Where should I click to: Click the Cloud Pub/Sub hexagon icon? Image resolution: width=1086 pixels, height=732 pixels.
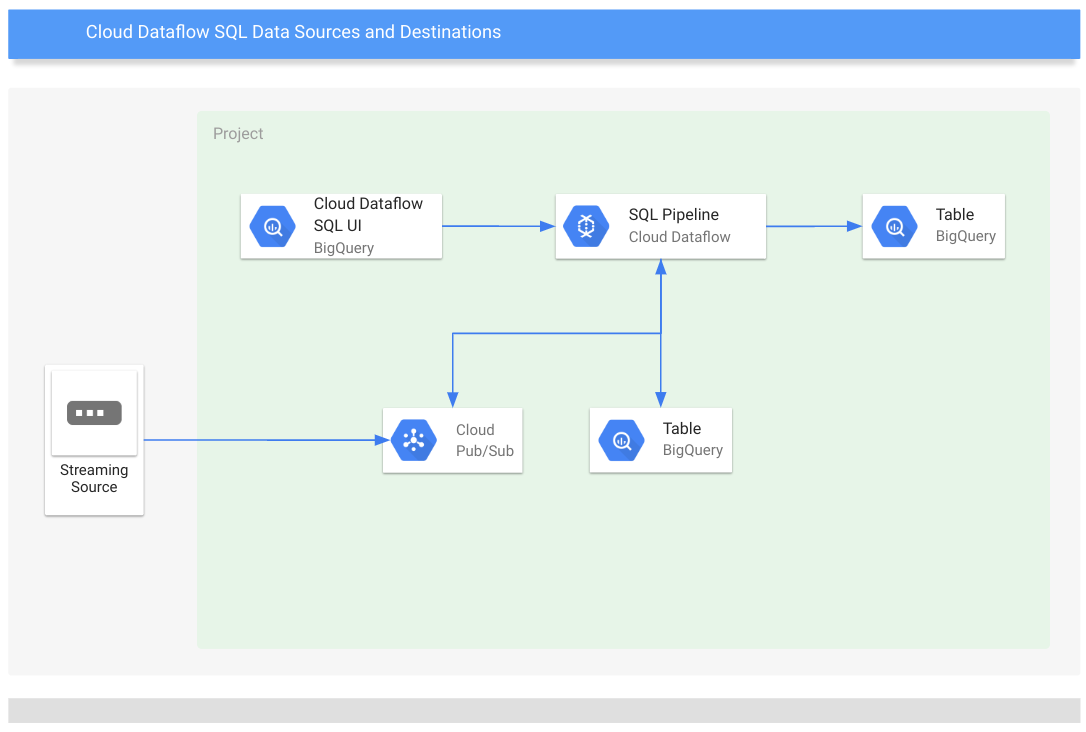tap(413, 440)
